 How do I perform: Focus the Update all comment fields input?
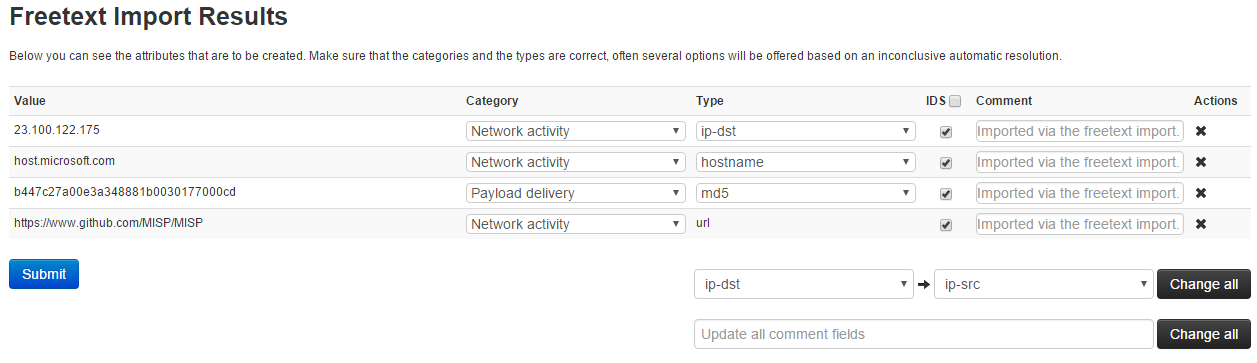tap(923, 334)
